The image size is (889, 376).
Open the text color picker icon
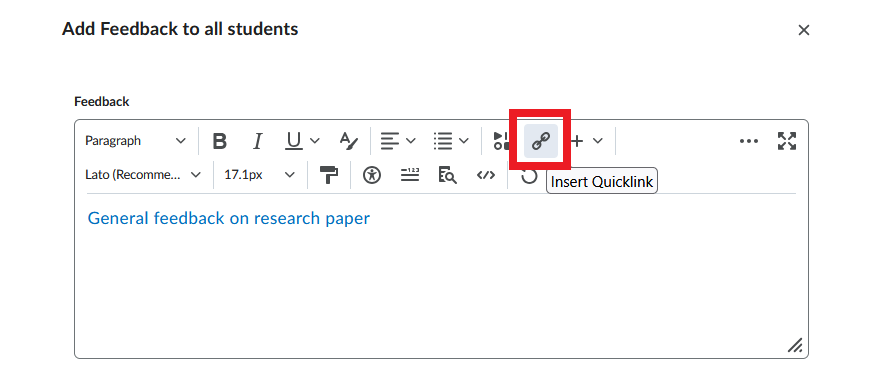click(x=349, y=141)
